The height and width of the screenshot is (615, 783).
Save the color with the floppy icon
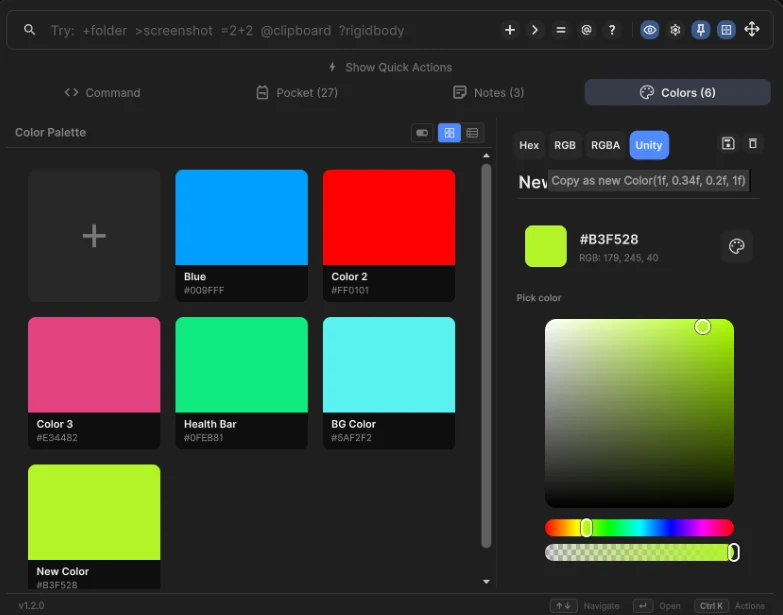coord(728,144)
